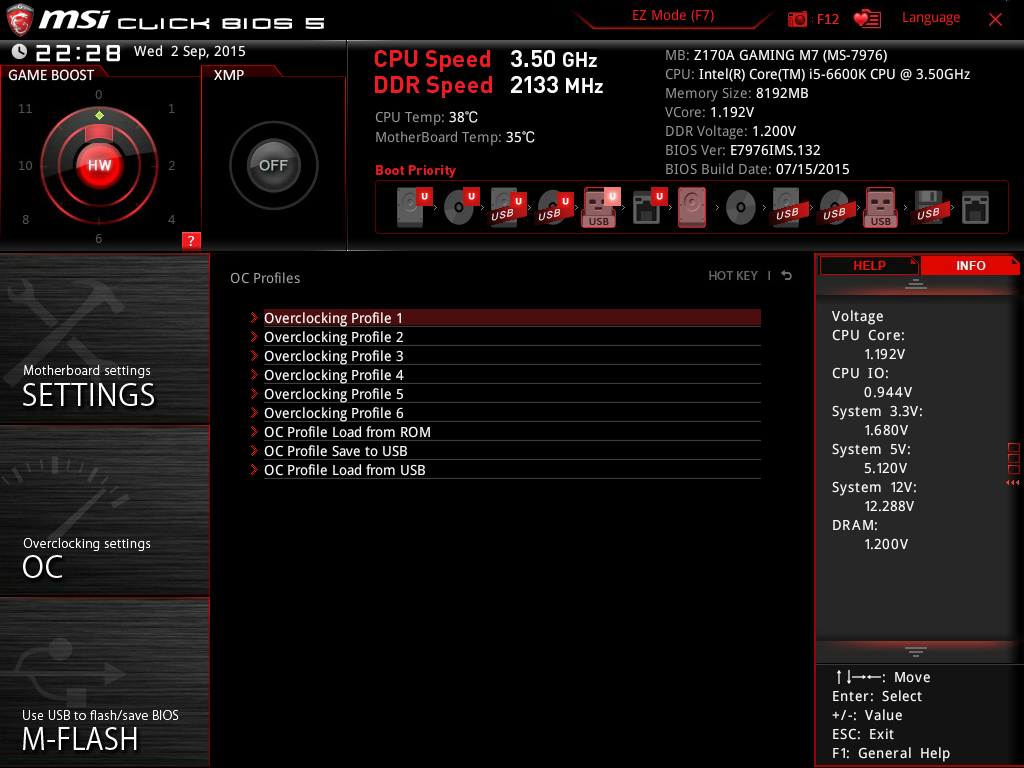The width and height of the screenshot is (1024, 768).
Task: Select the highlighted legacy hard disk boot icon
Action: coord(692,207)
